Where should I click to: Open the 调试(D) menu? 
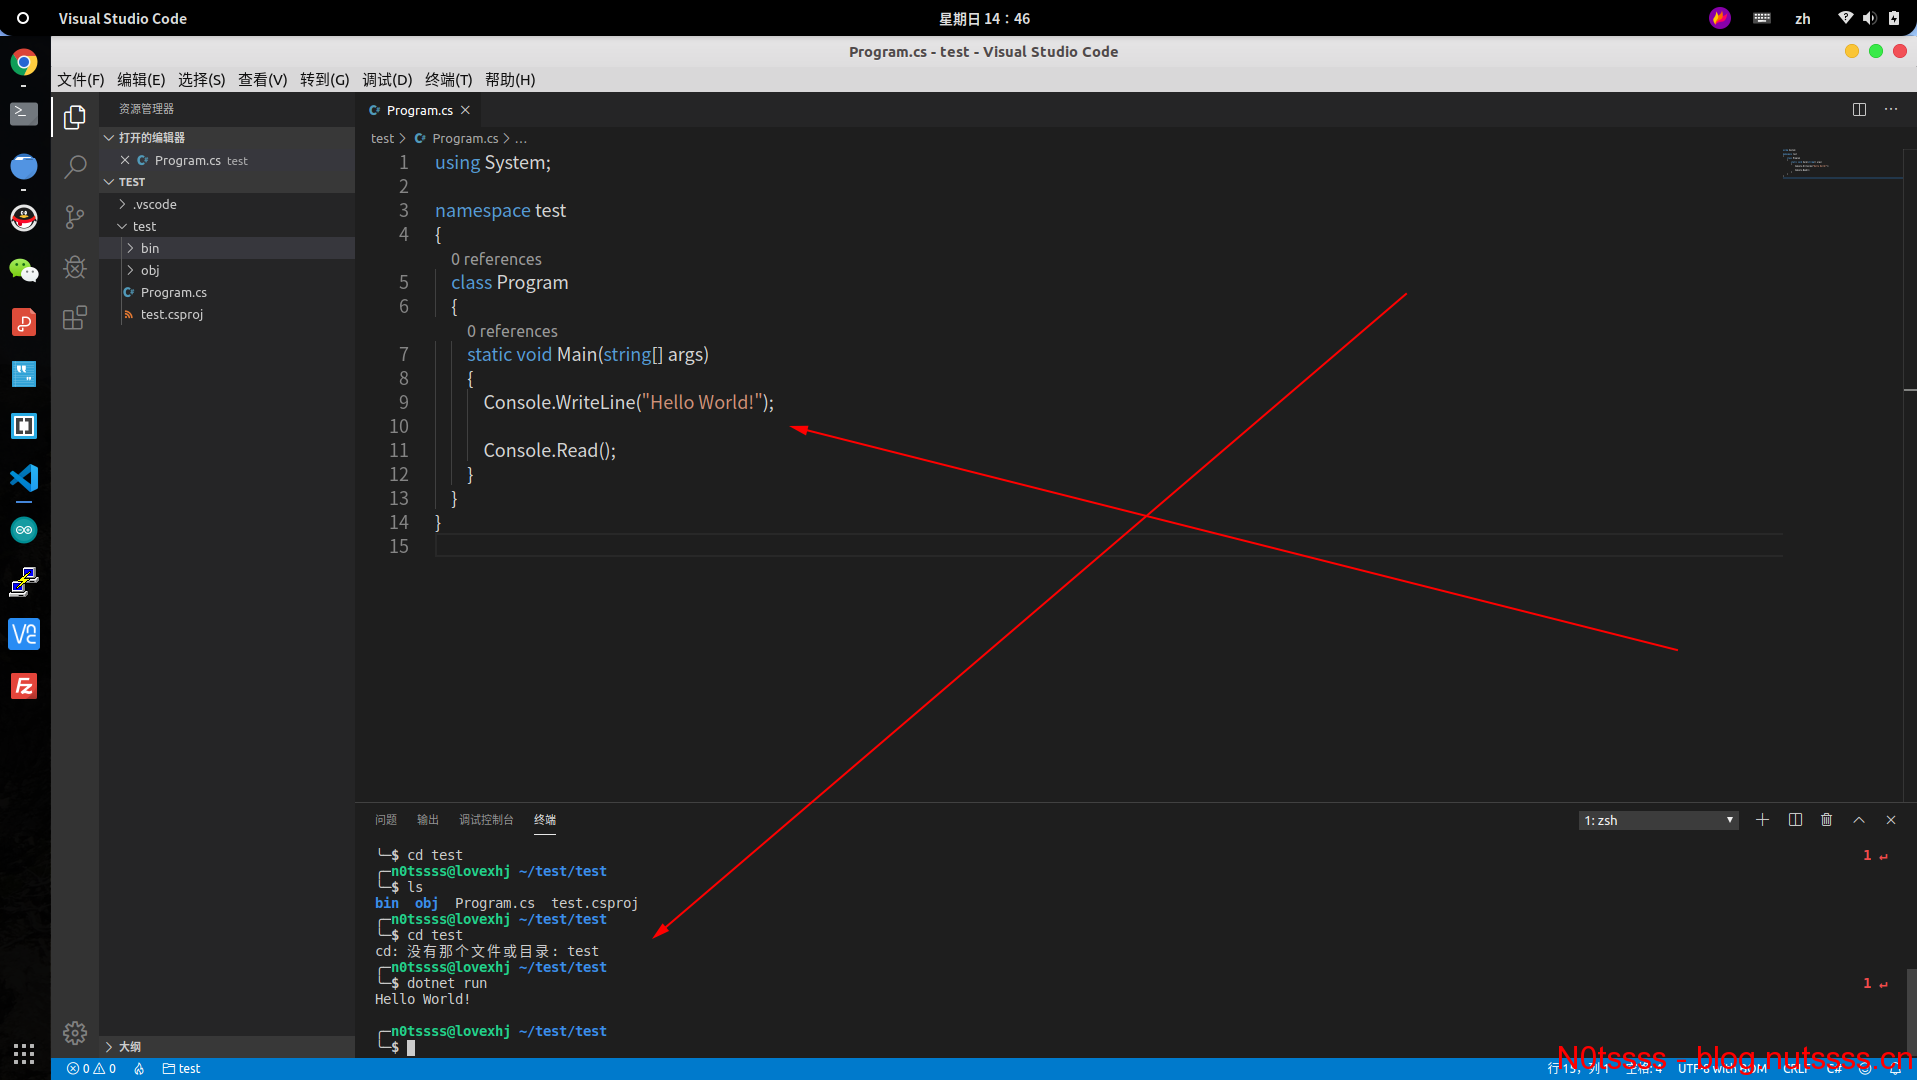(387, 80)
